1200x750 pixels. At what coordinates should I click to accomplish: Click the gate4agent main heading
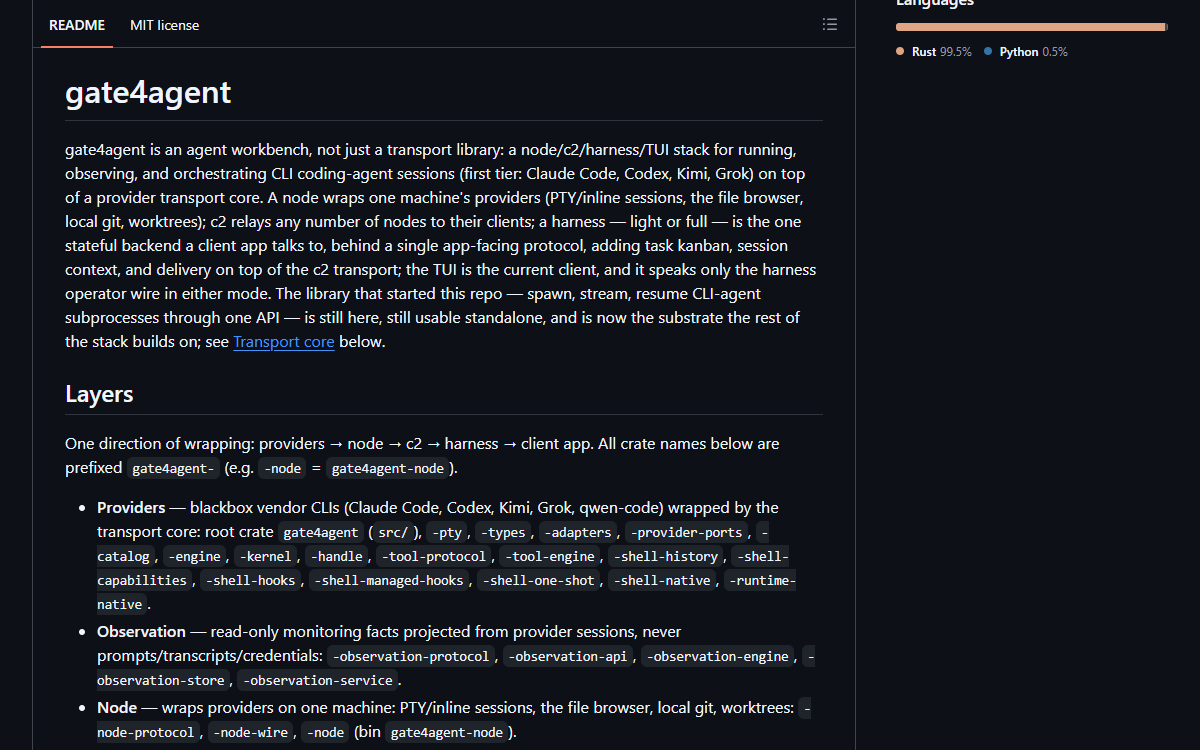(x=148, y=92)
